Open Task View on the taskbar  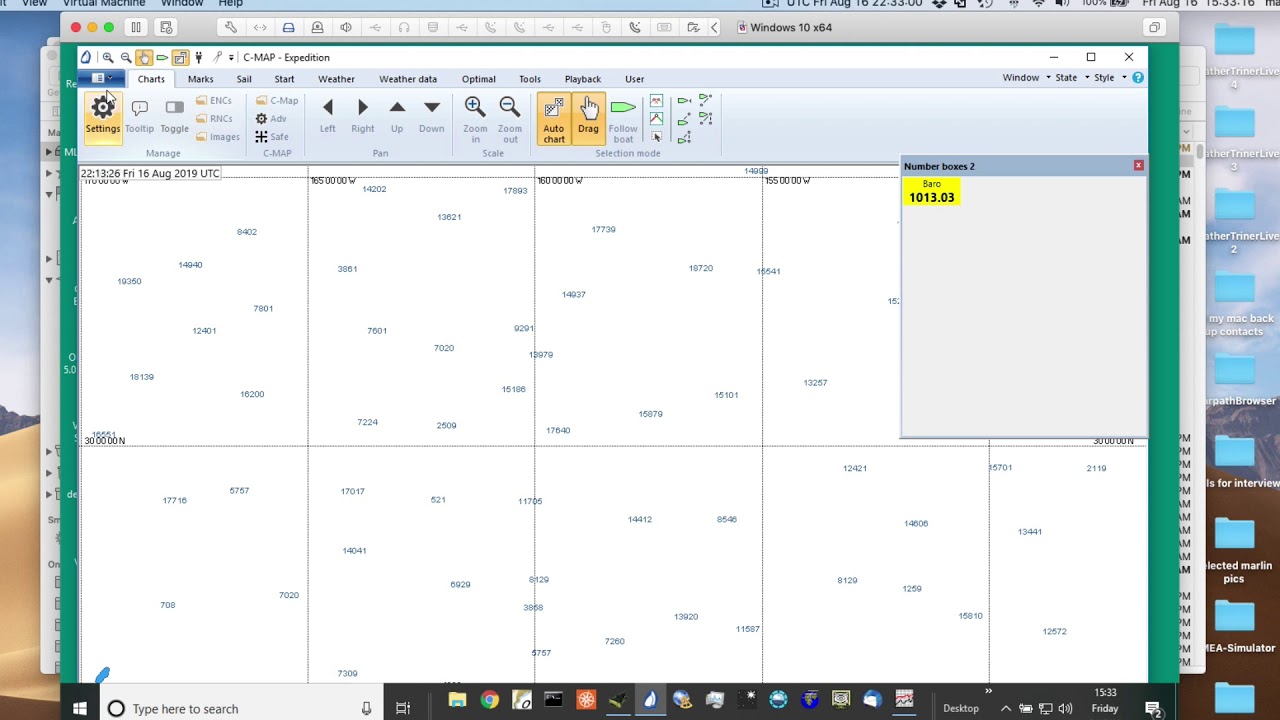click(x=403, y=709)
